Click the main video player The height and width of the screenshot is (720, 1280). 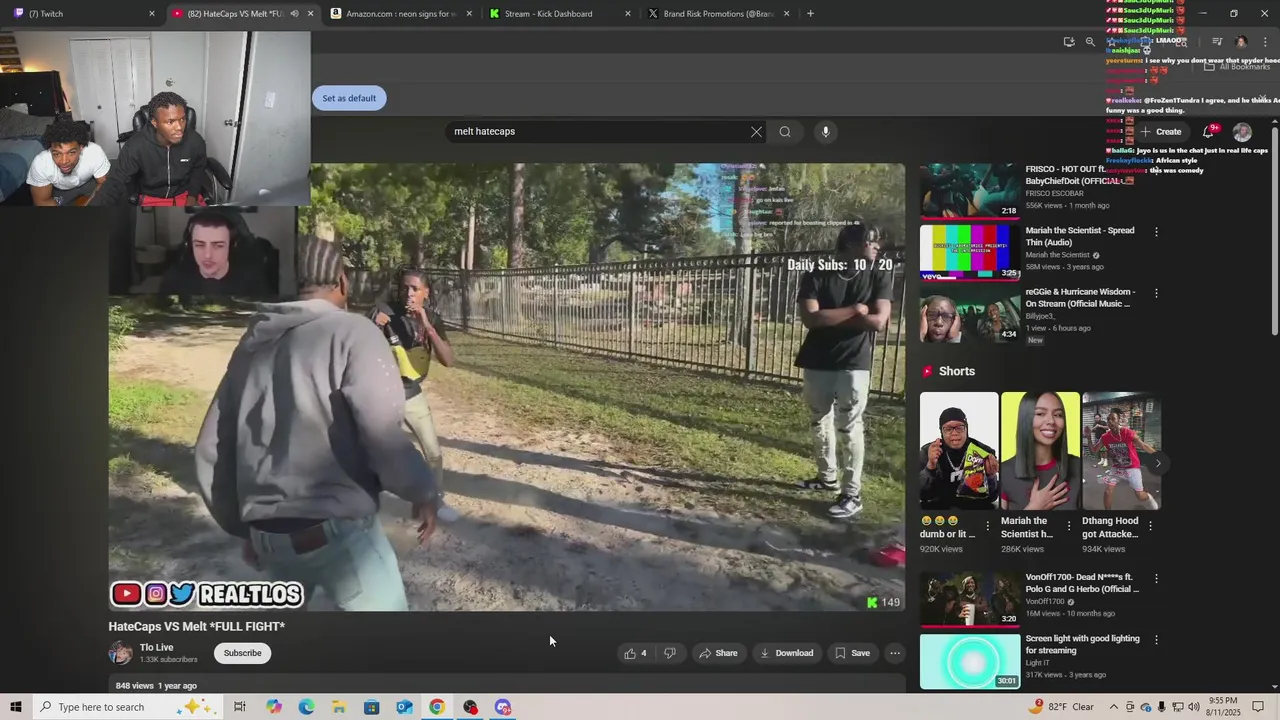(x=507, y=387)
